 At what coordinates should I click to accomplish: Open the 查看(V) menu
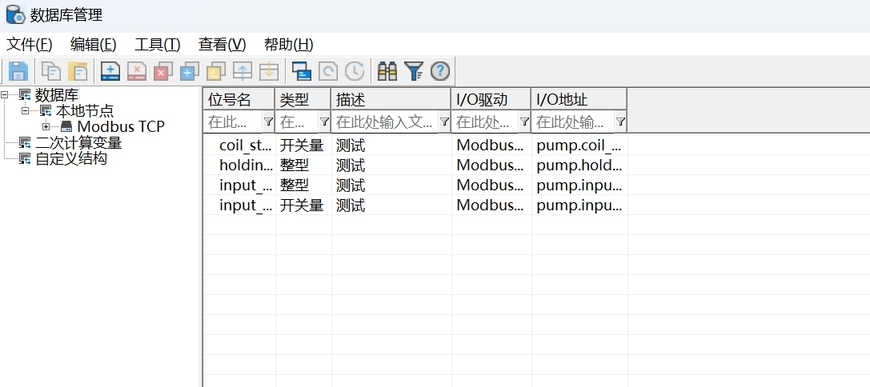click(222, 44)
